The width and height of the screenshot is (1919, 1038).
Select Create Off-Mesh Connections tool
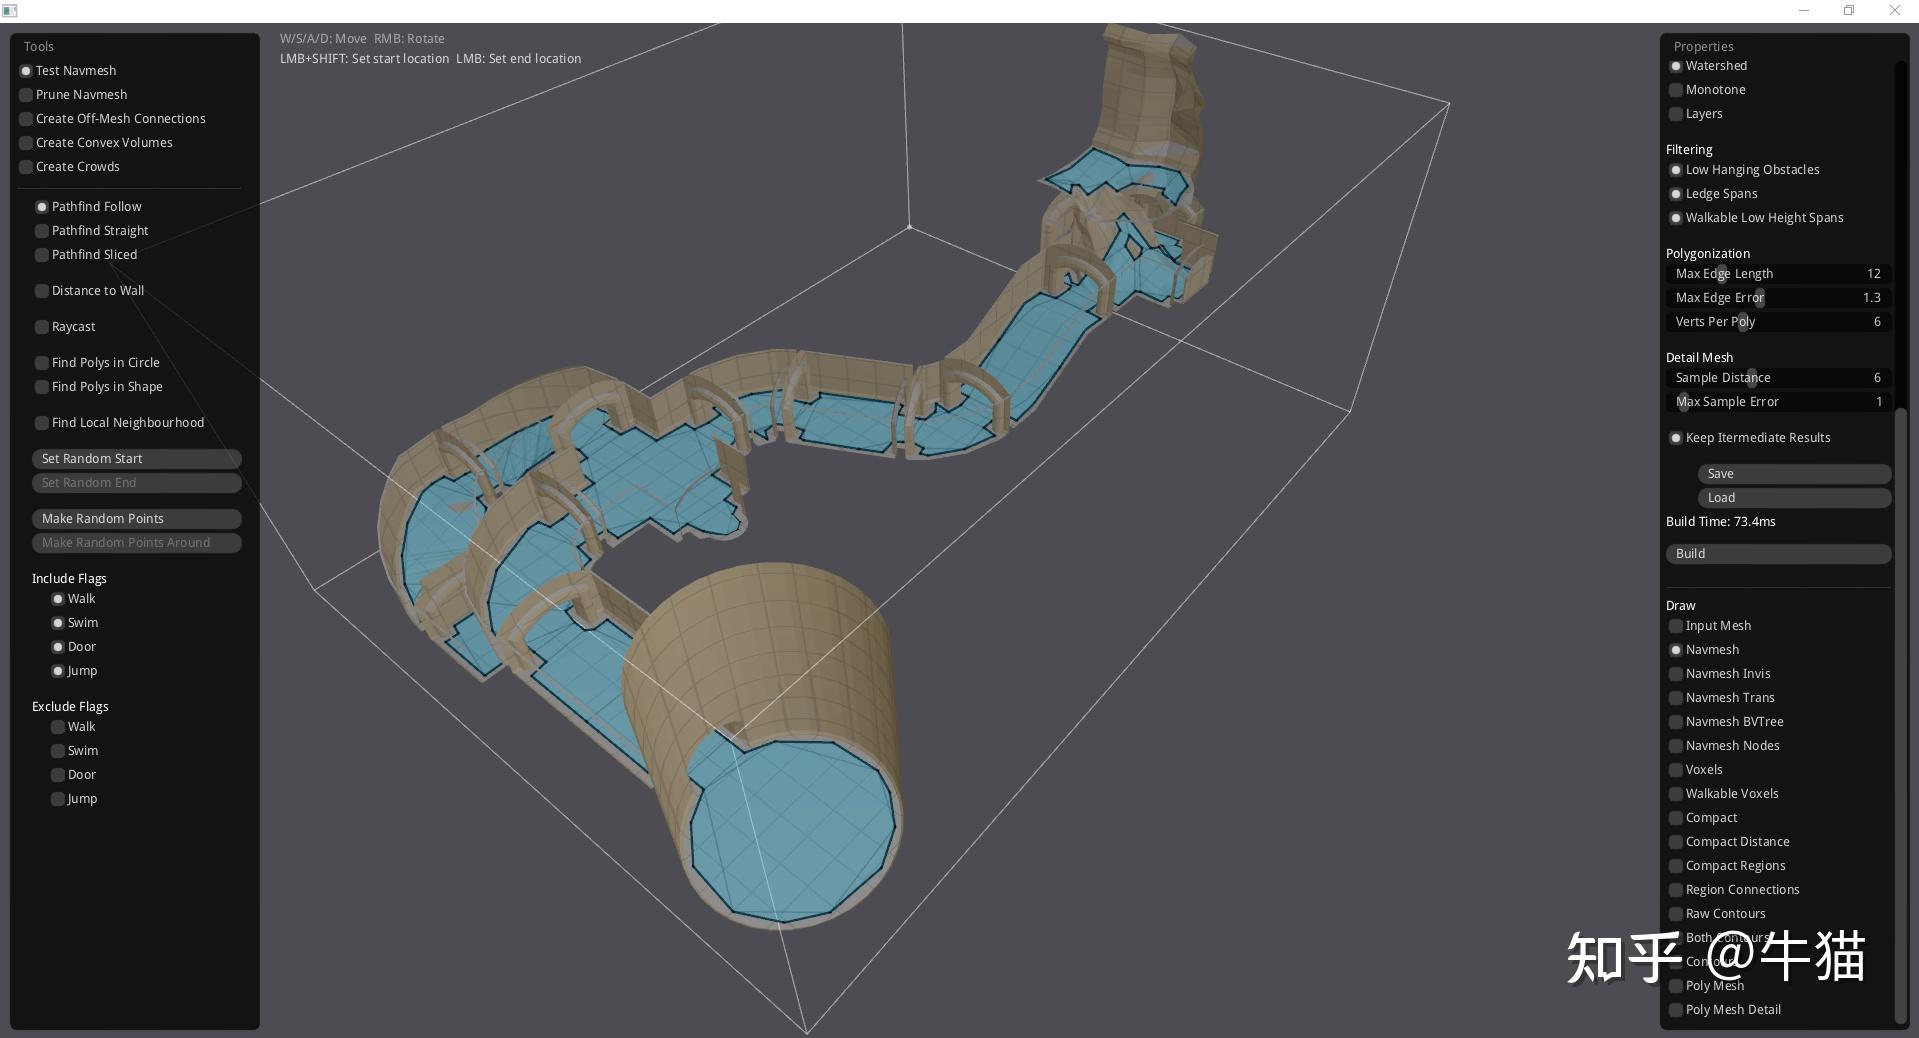click(27, 119)
